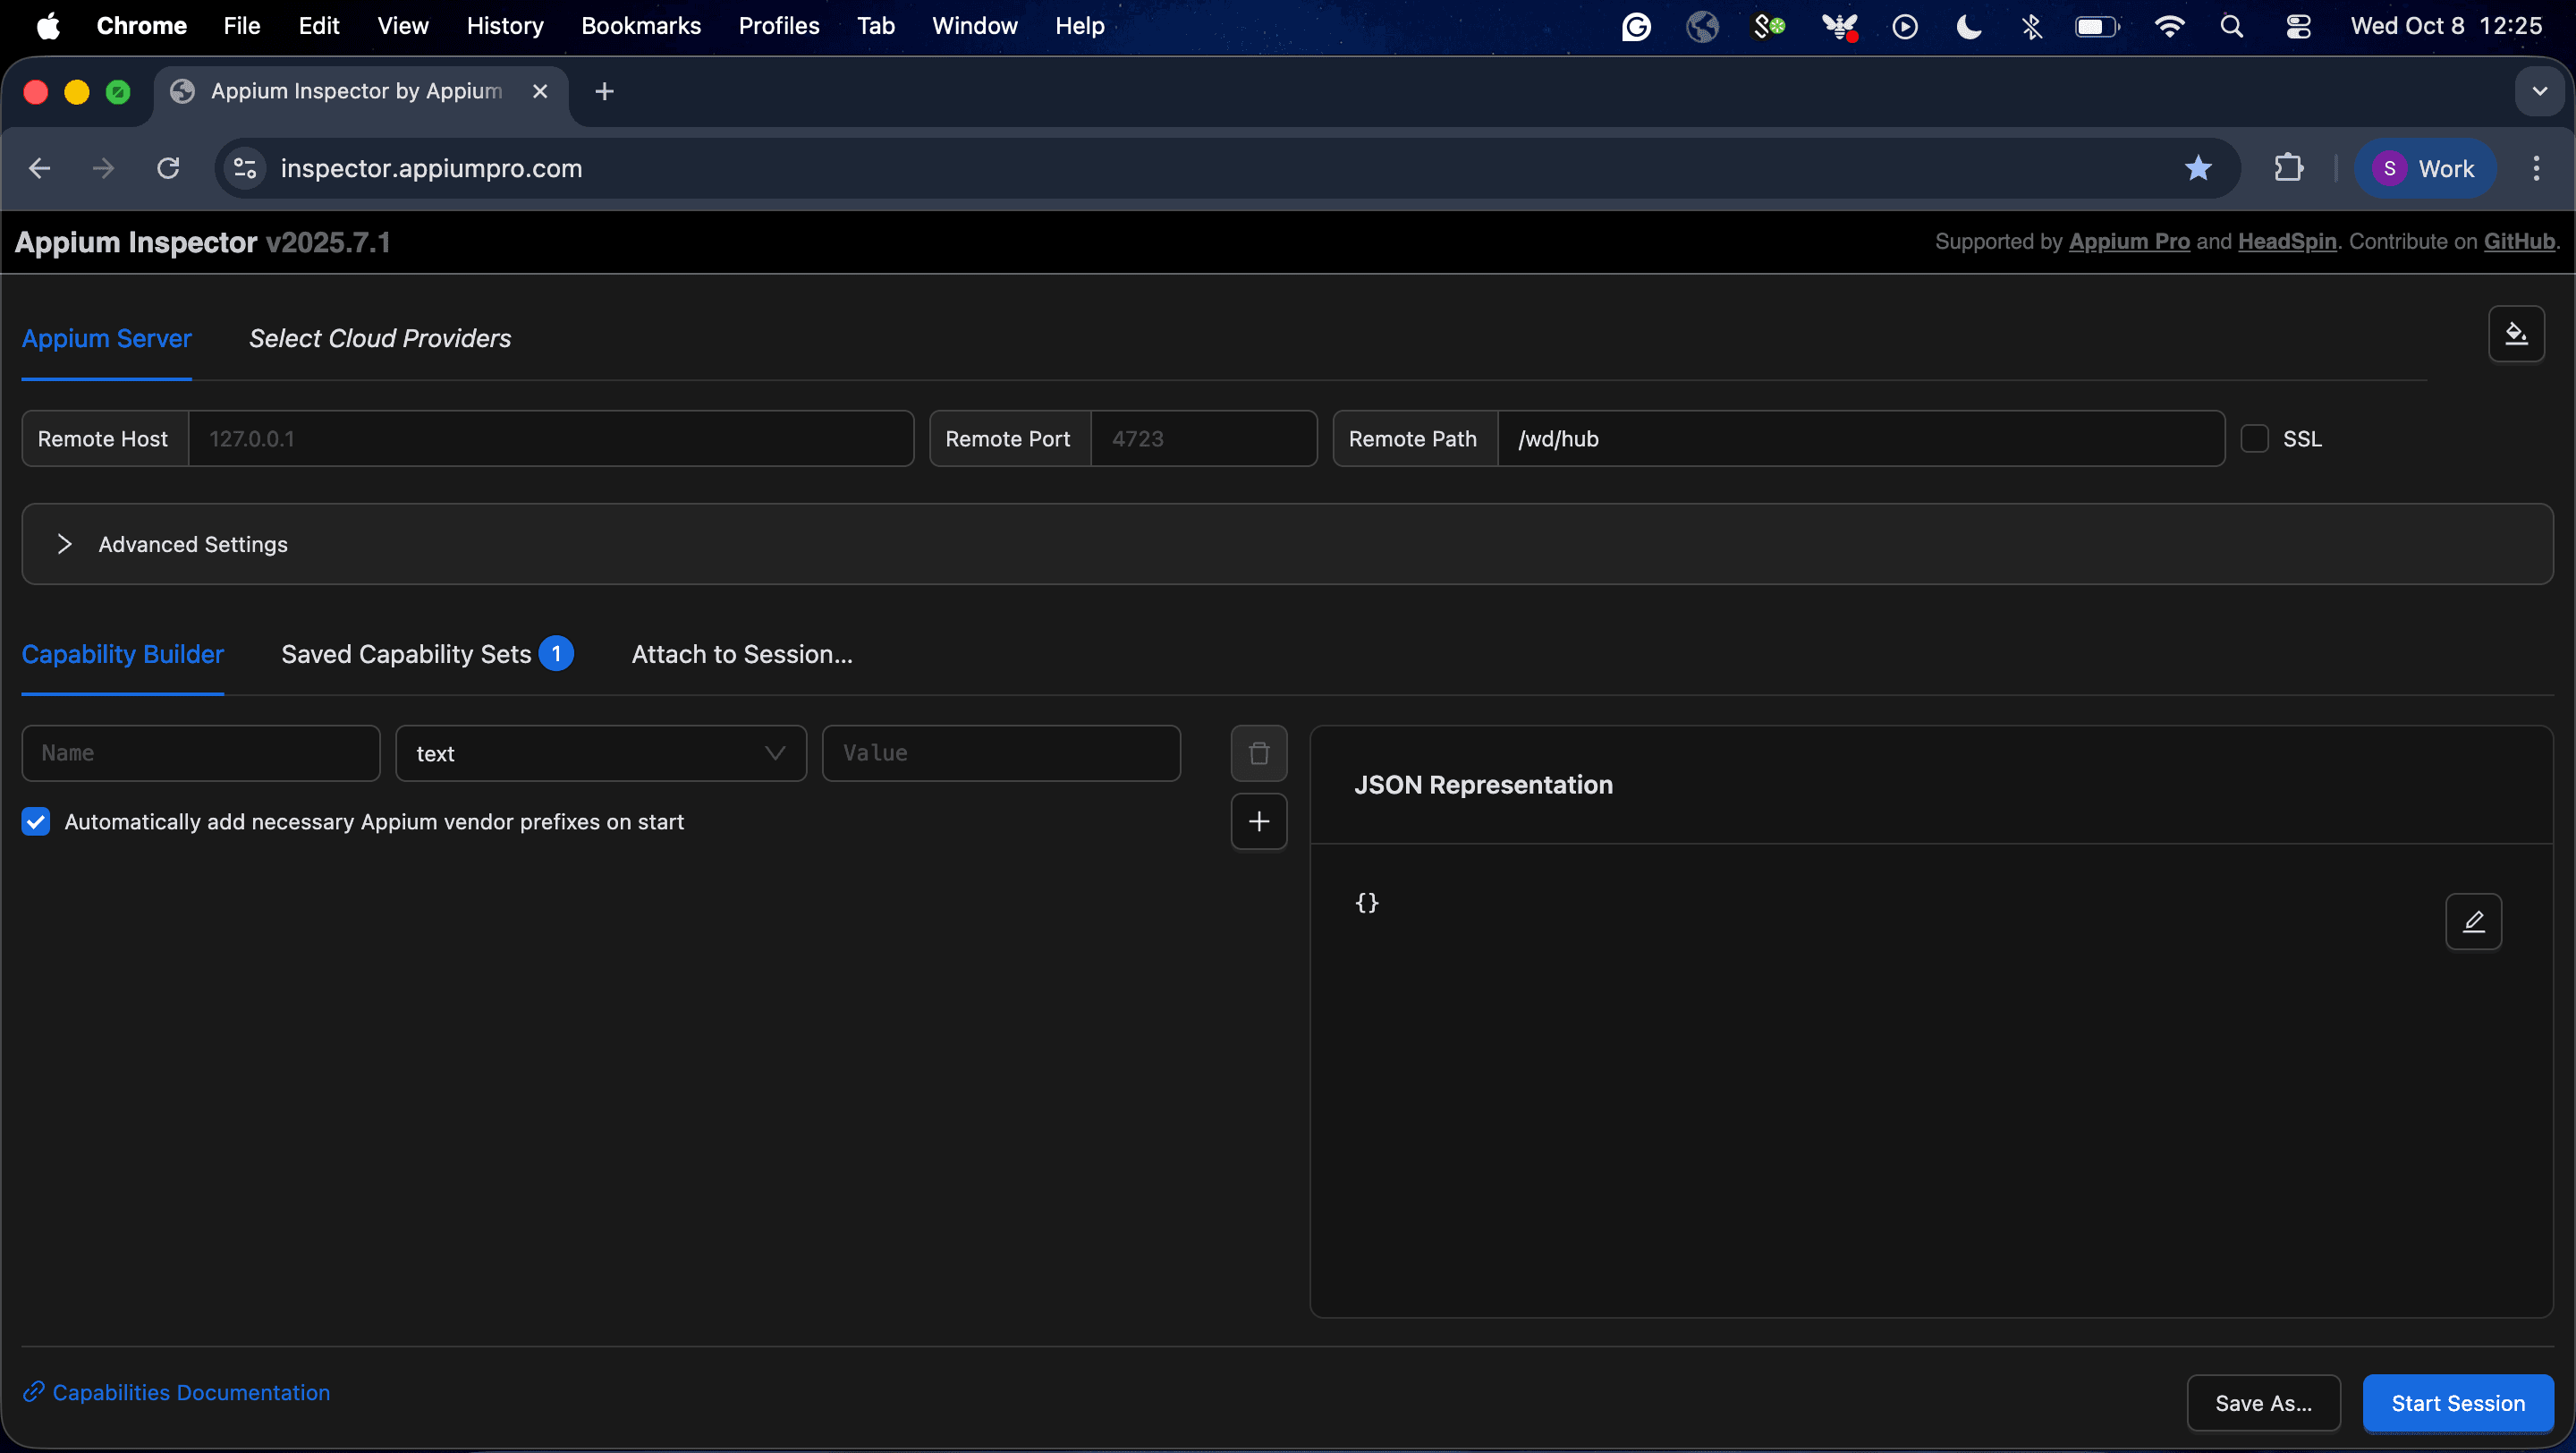This screenshot has width=2576, height=1453.
Task: Open Chrome extensions puzzle icon
Action: [2288, 168]
